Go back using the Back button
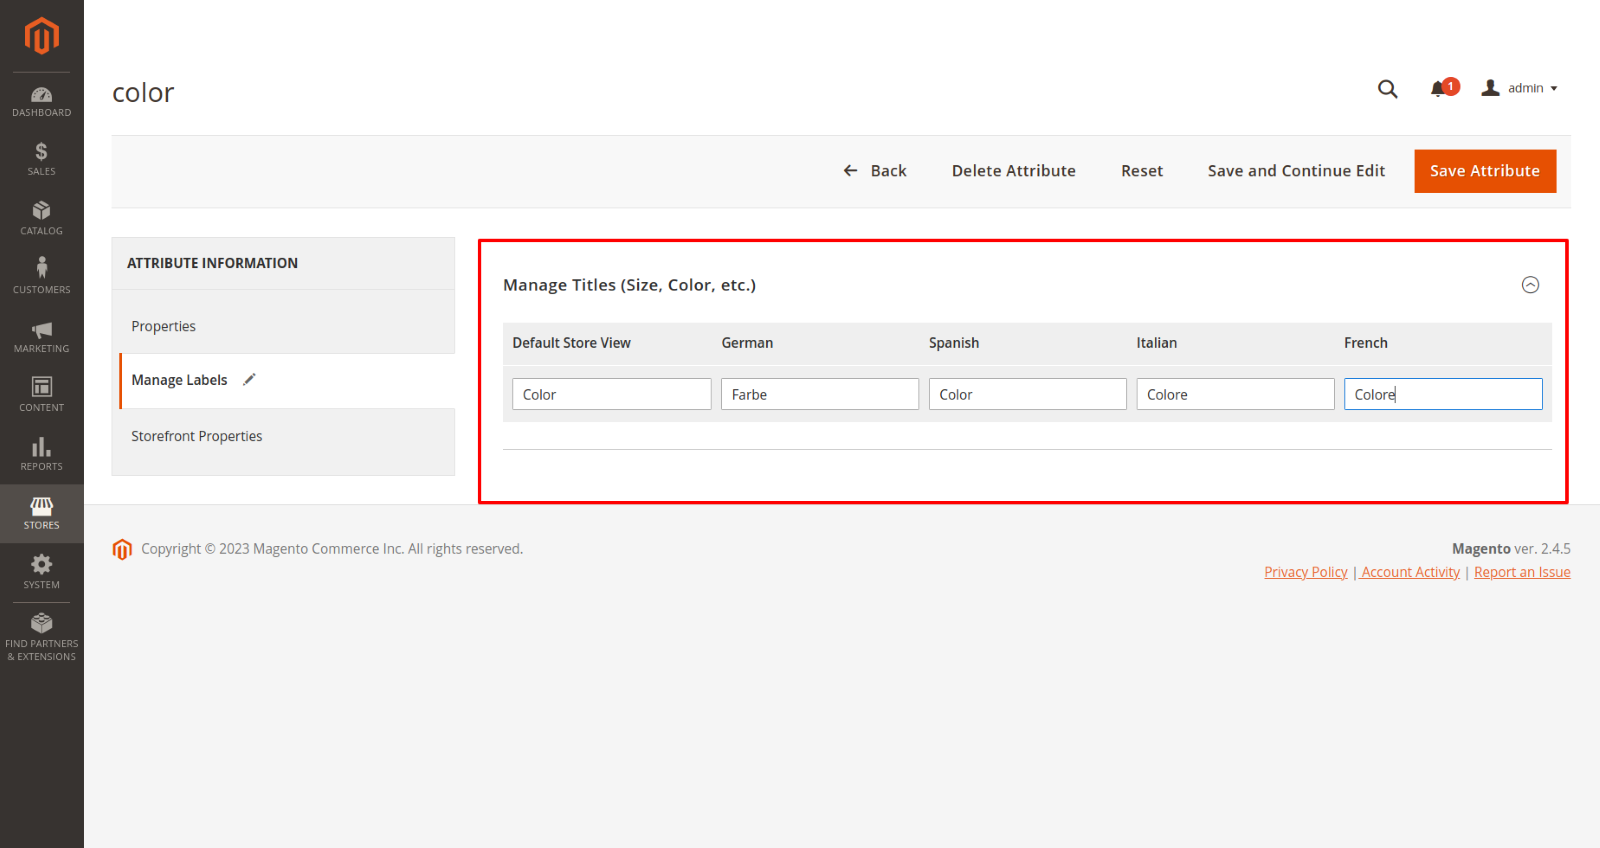This screenshot has height=848, width=1600. coord(875,171)
